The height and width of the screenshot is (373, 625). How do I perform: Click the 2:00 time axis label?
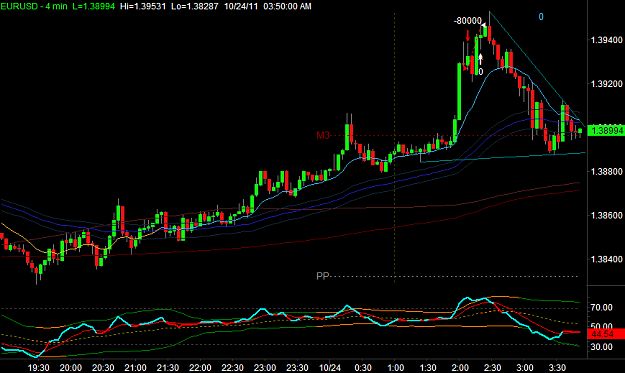tap(460, 367)
